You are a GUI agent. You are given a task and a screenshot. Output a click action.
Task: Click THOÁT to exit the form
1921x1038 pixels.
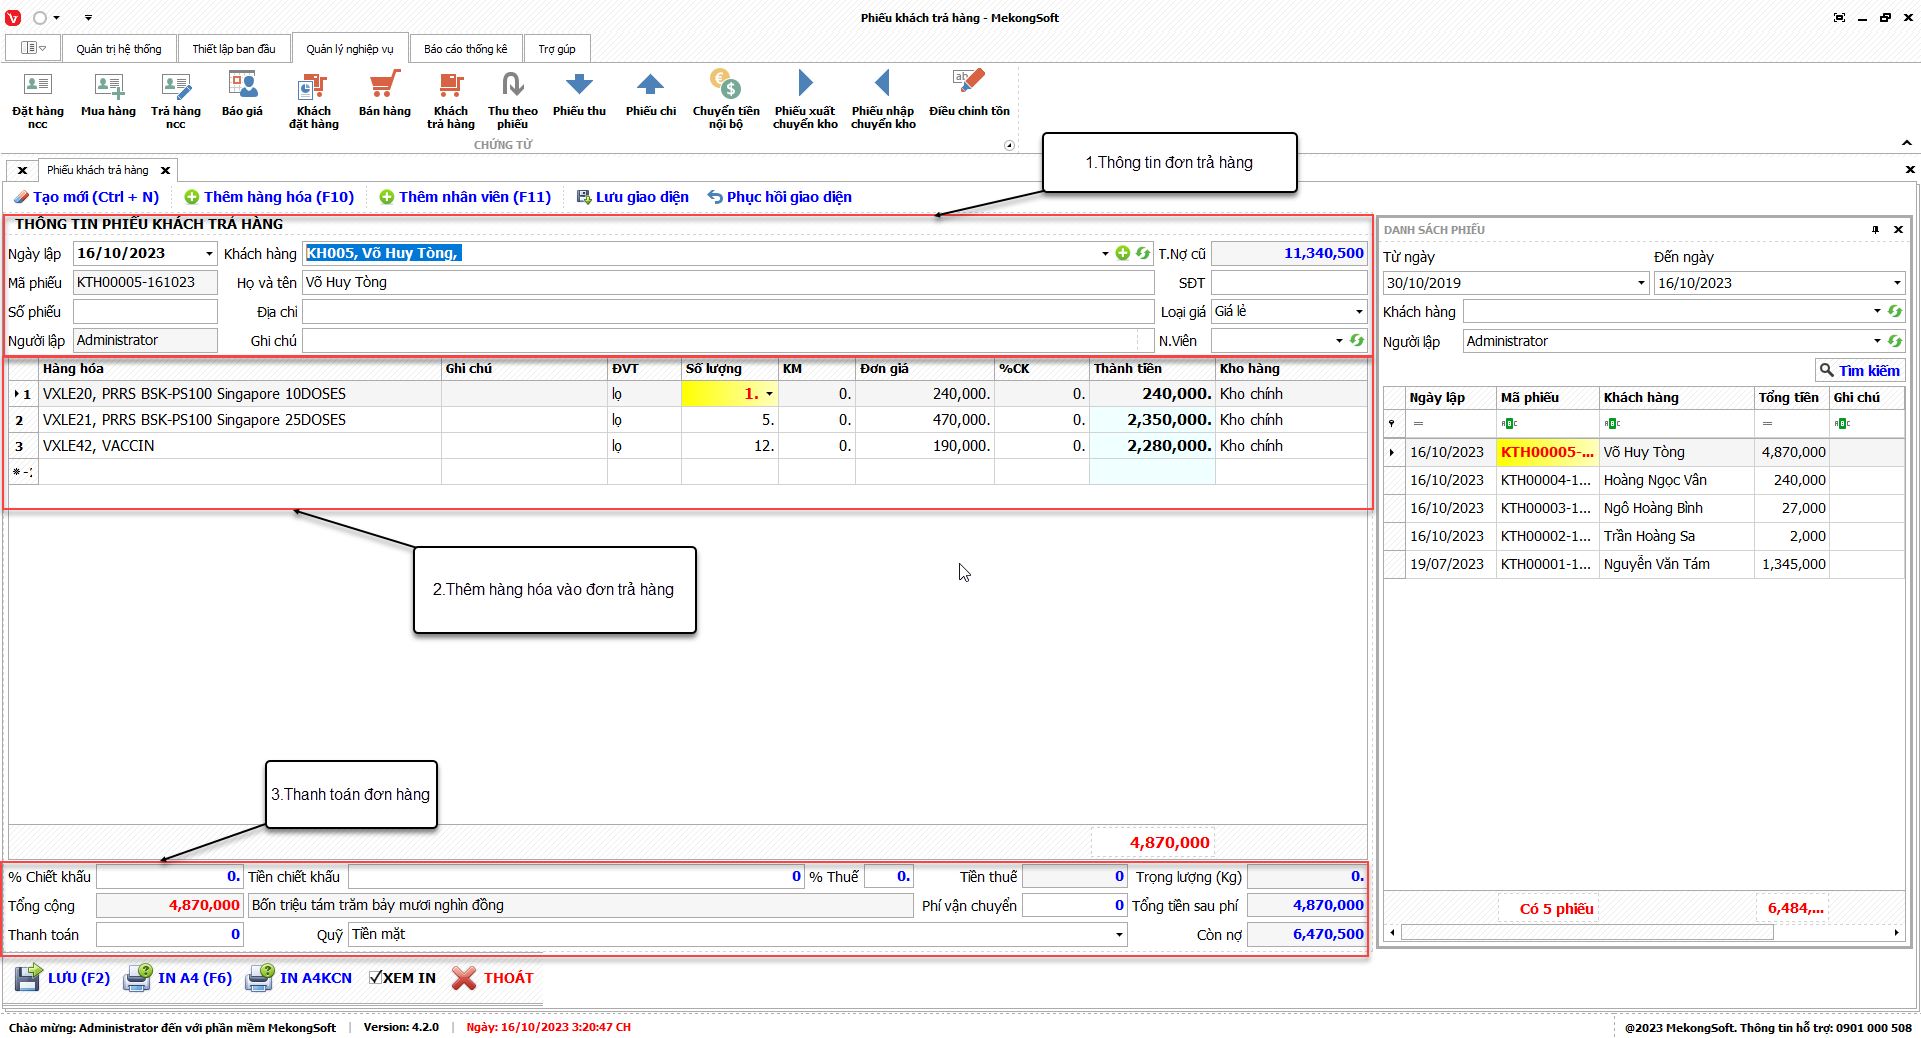click(x=493, y=978)
